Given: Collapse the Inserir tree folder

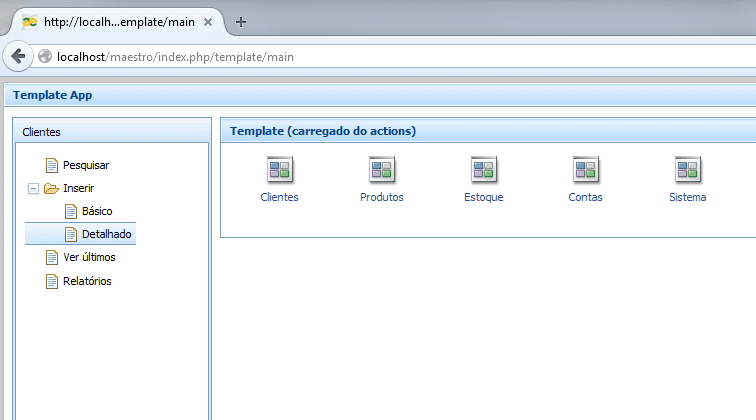Looking at the screenshot, I should pos(33,189).
